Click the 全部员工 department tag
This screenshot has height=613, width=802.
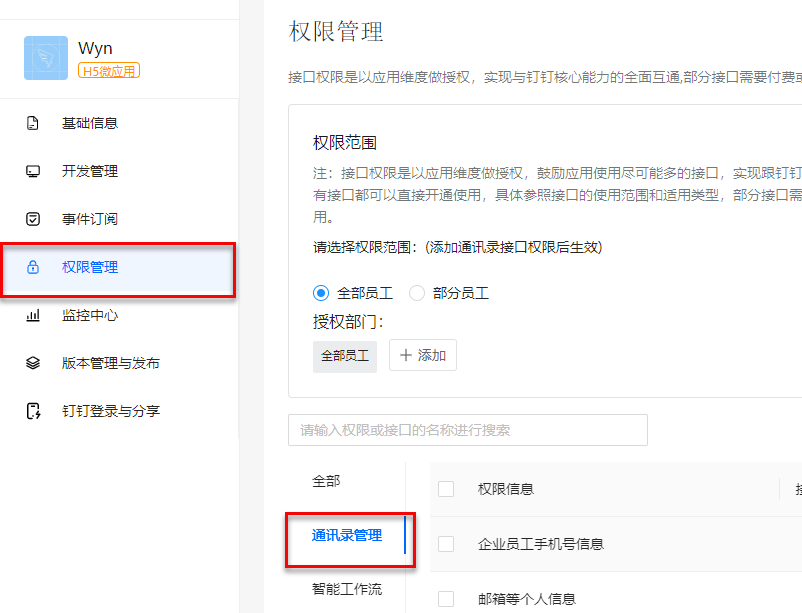coord(345,355)
